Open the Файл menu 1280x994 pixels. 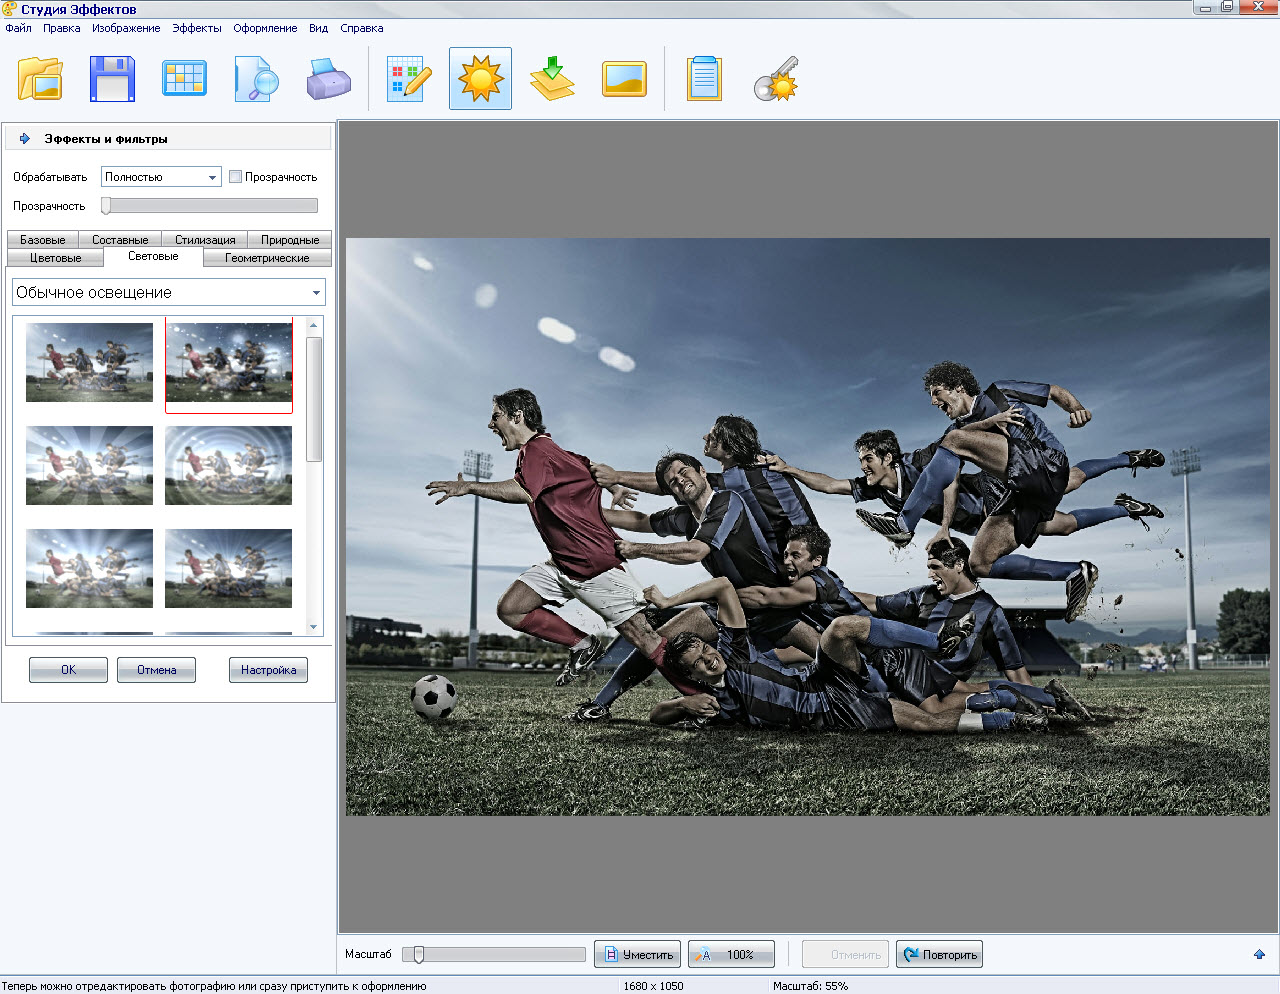coord(18,28)
